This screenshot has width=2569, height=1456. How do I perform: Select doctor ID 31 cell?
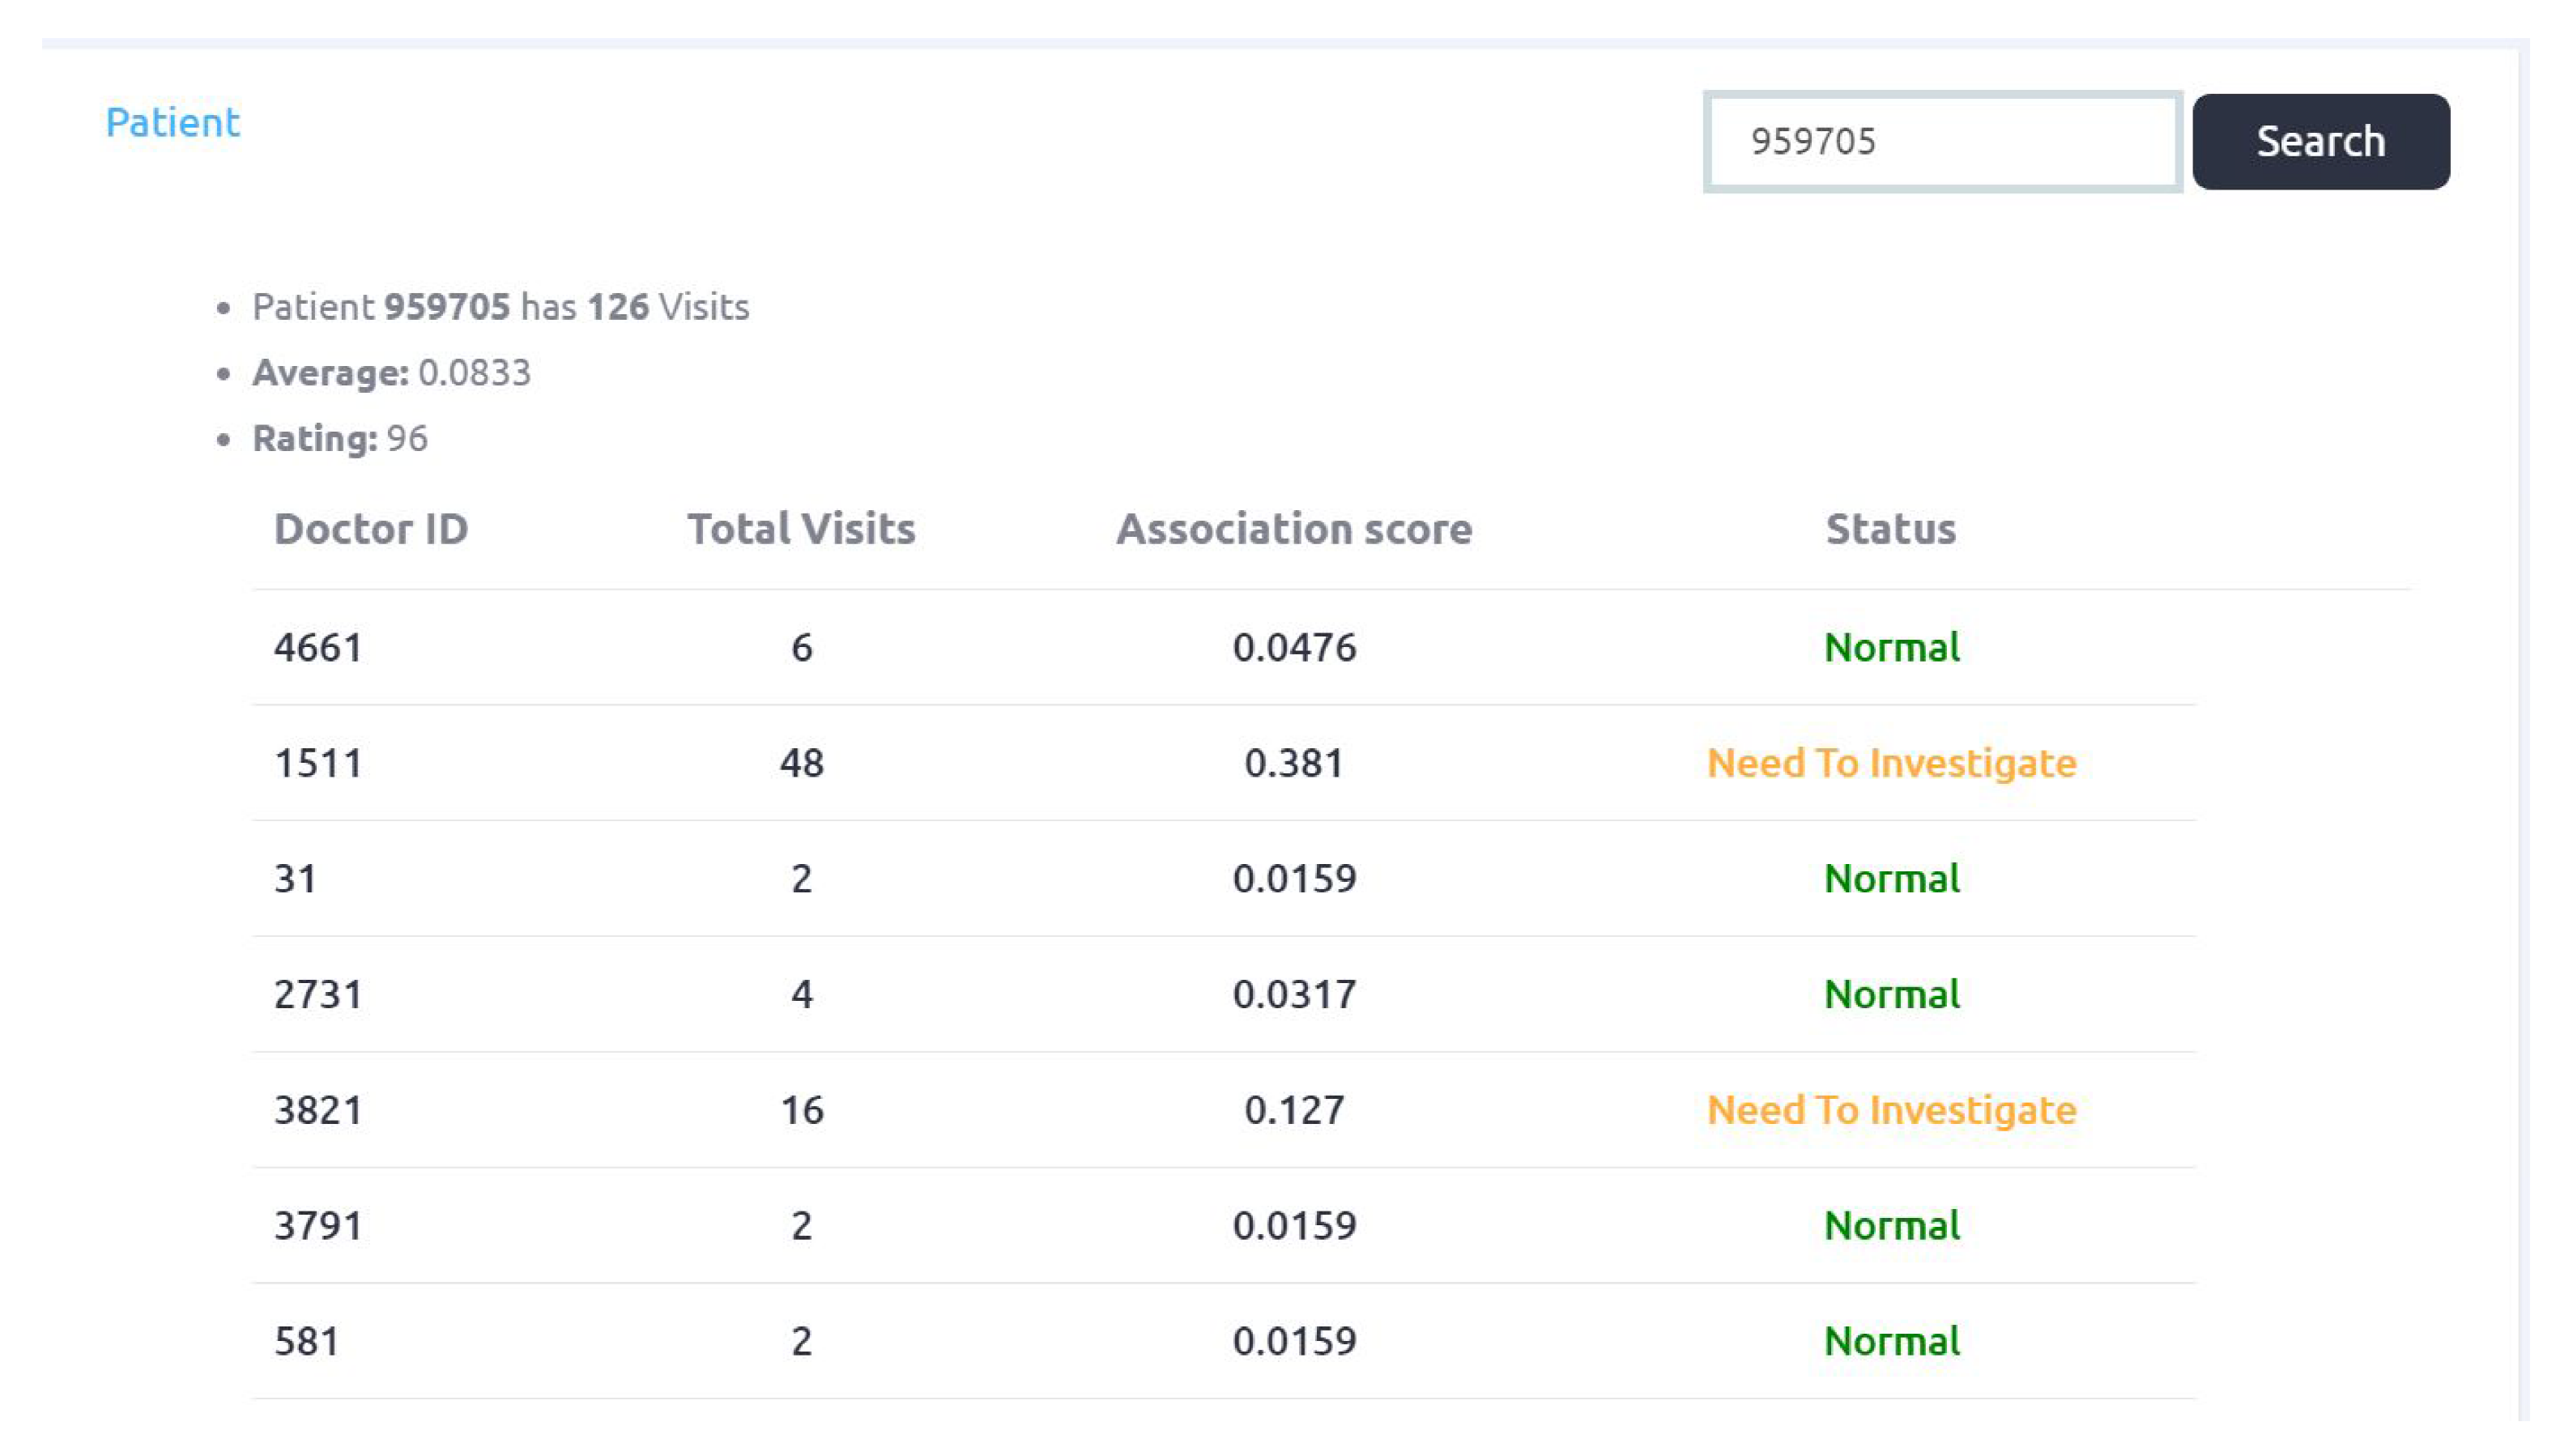[x=295, y=878]
